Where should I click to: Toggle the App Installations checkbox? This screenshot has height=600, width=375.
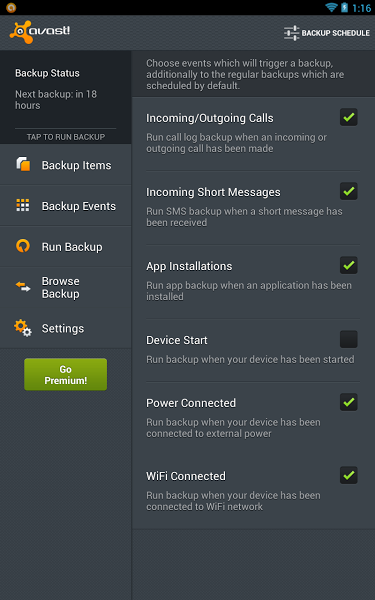tap(349, 265)
